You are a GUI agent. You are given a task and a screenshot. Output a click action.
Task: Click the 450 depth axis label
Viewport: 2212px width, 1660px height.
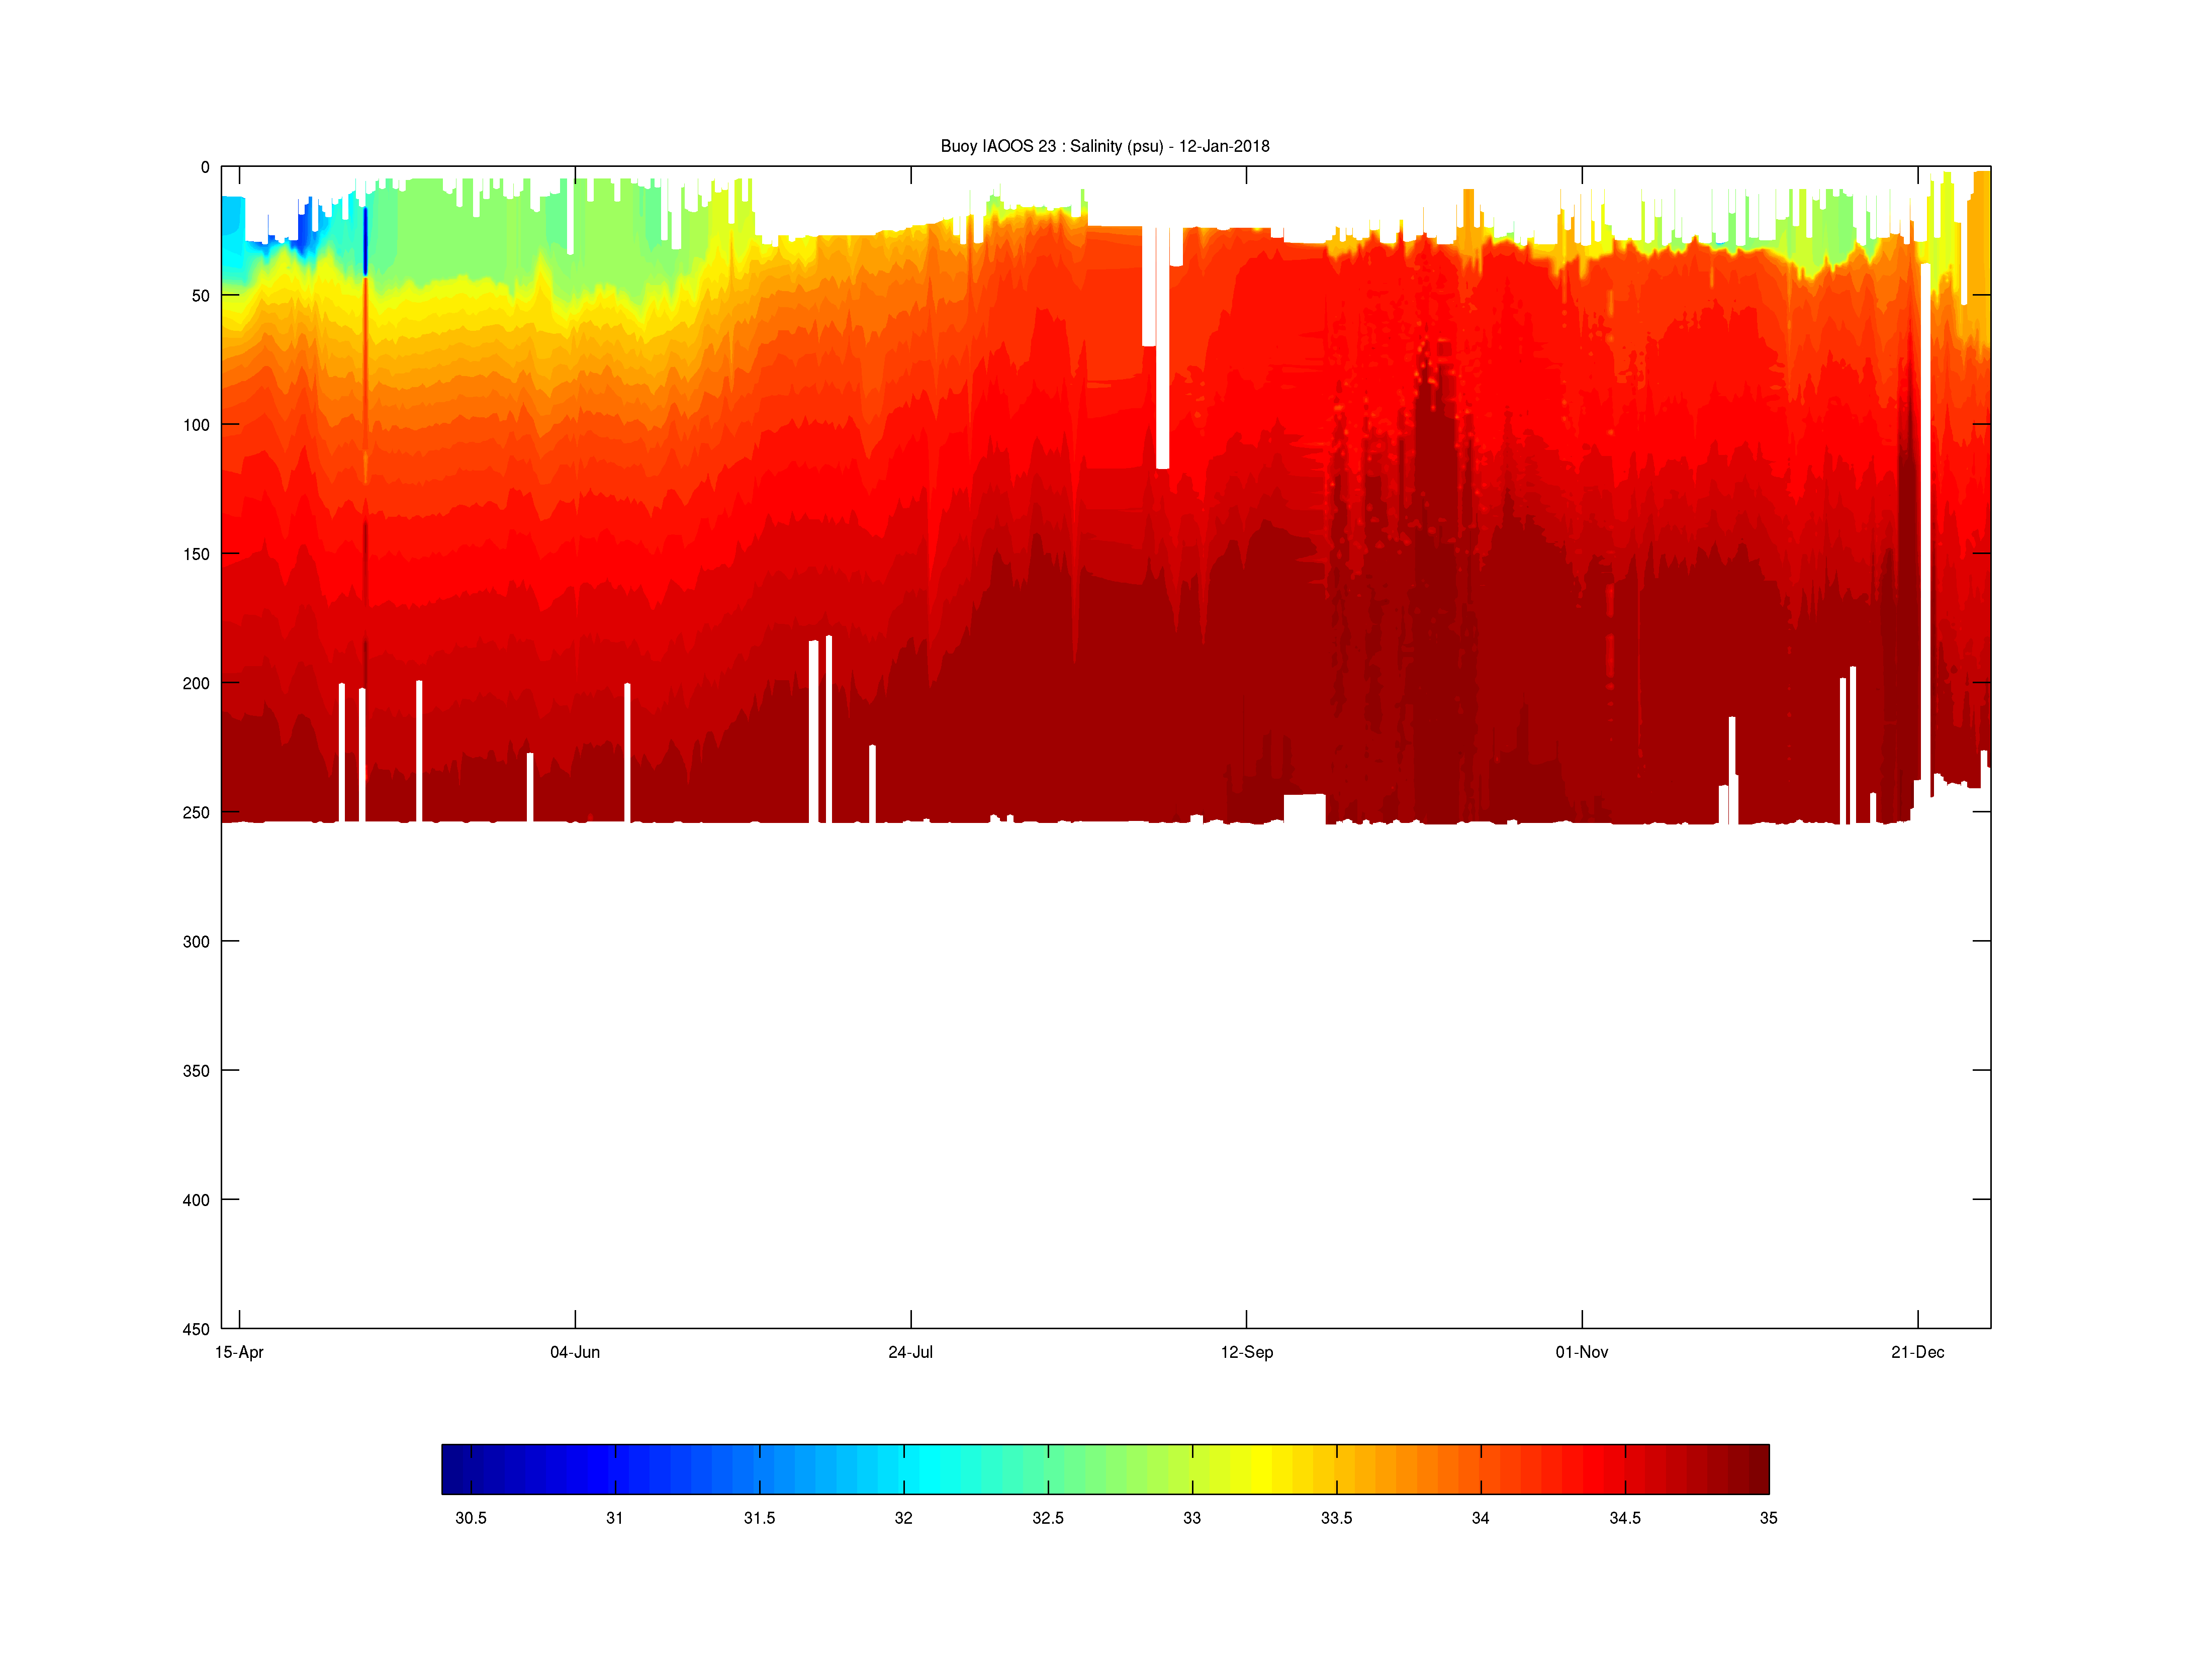(196, 1329)
